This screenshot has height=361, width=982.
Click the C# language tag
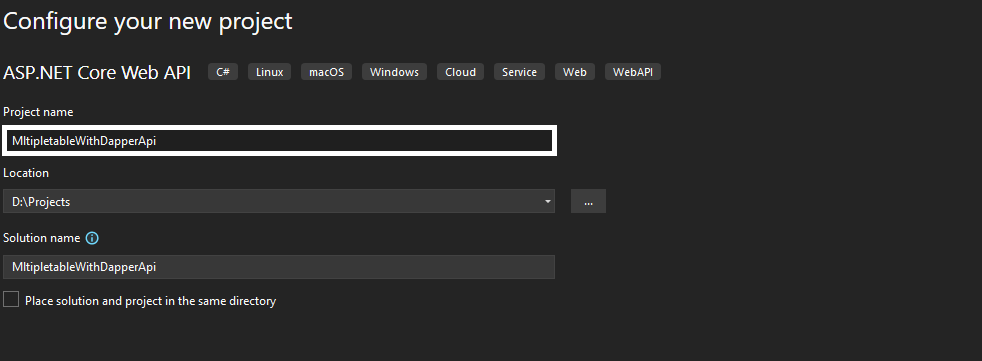point(223,72)
